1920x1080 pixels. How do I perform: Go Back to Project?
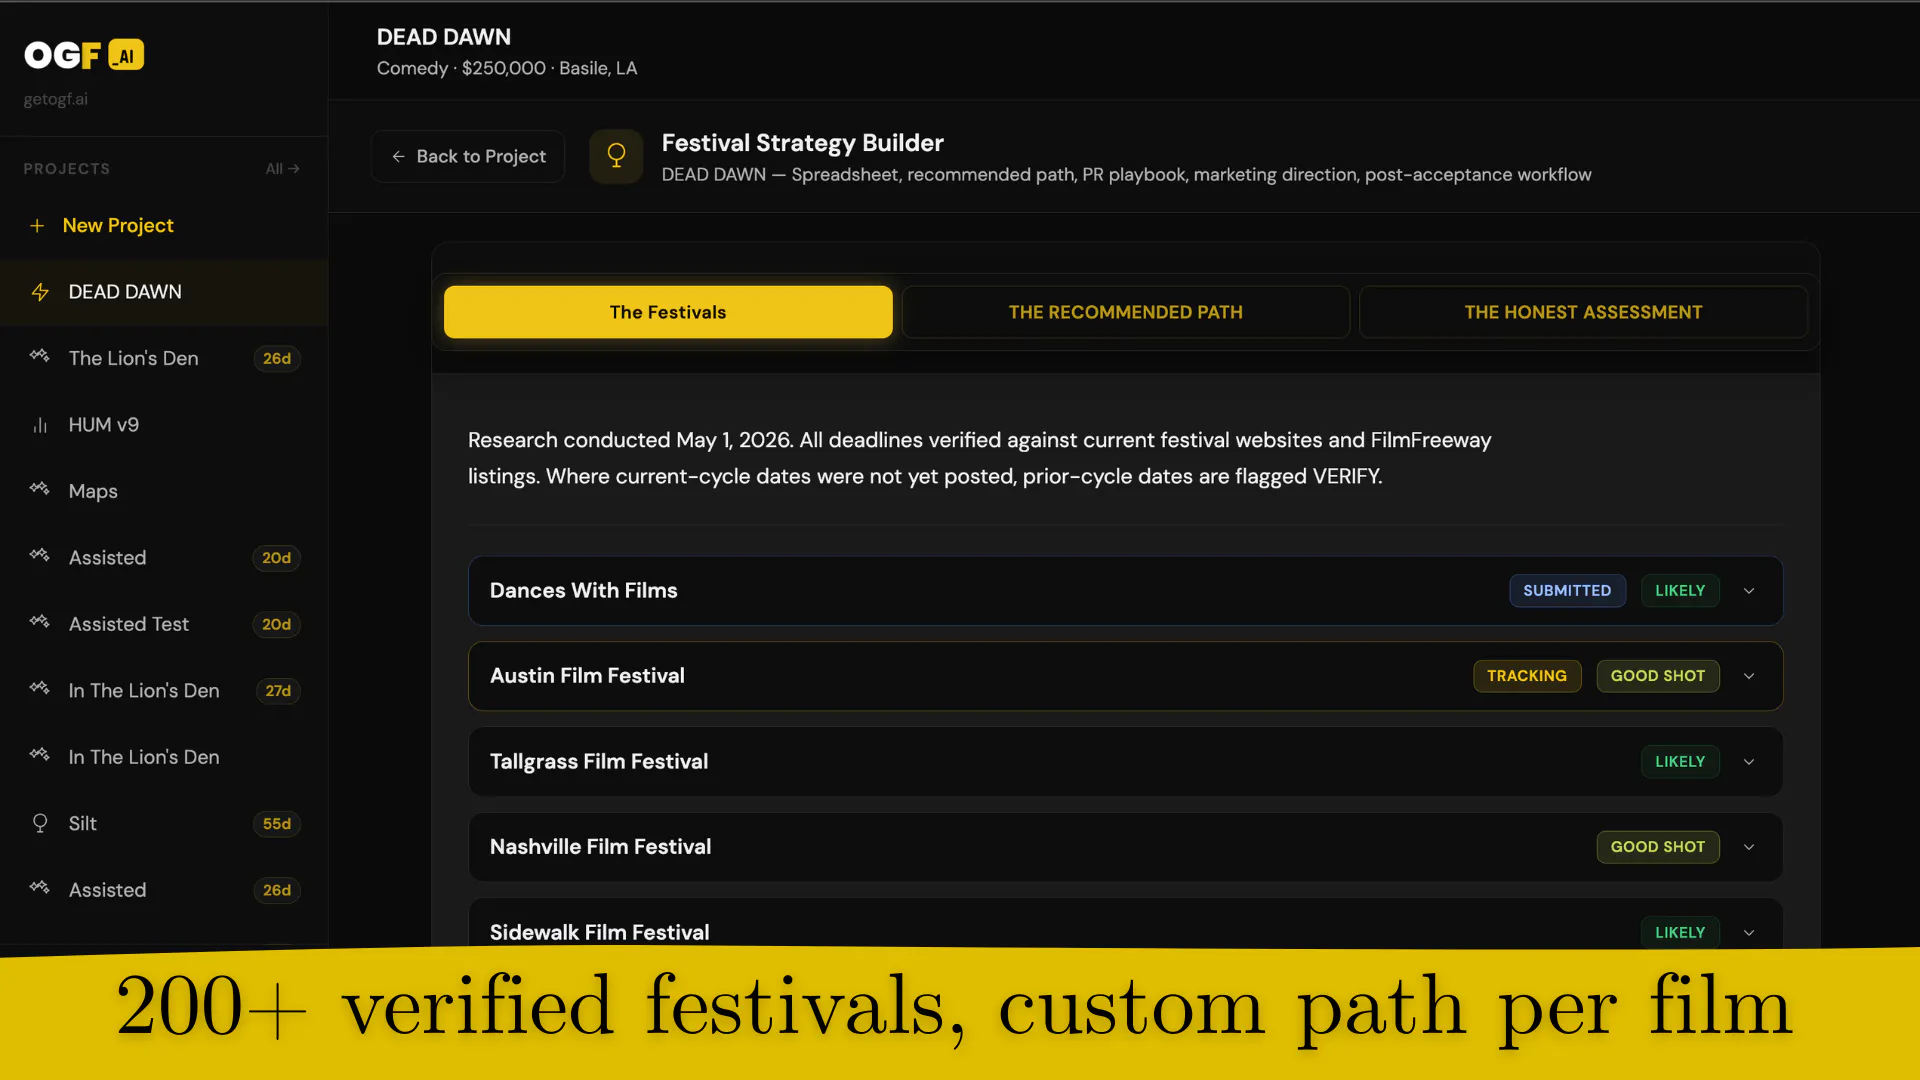[x=468, y=157]
